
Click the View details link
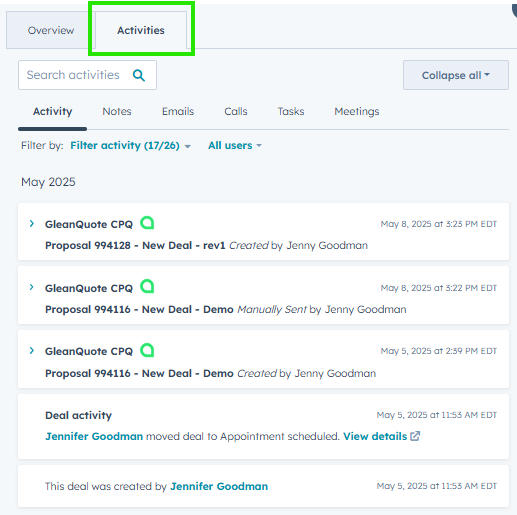[375, 436]
